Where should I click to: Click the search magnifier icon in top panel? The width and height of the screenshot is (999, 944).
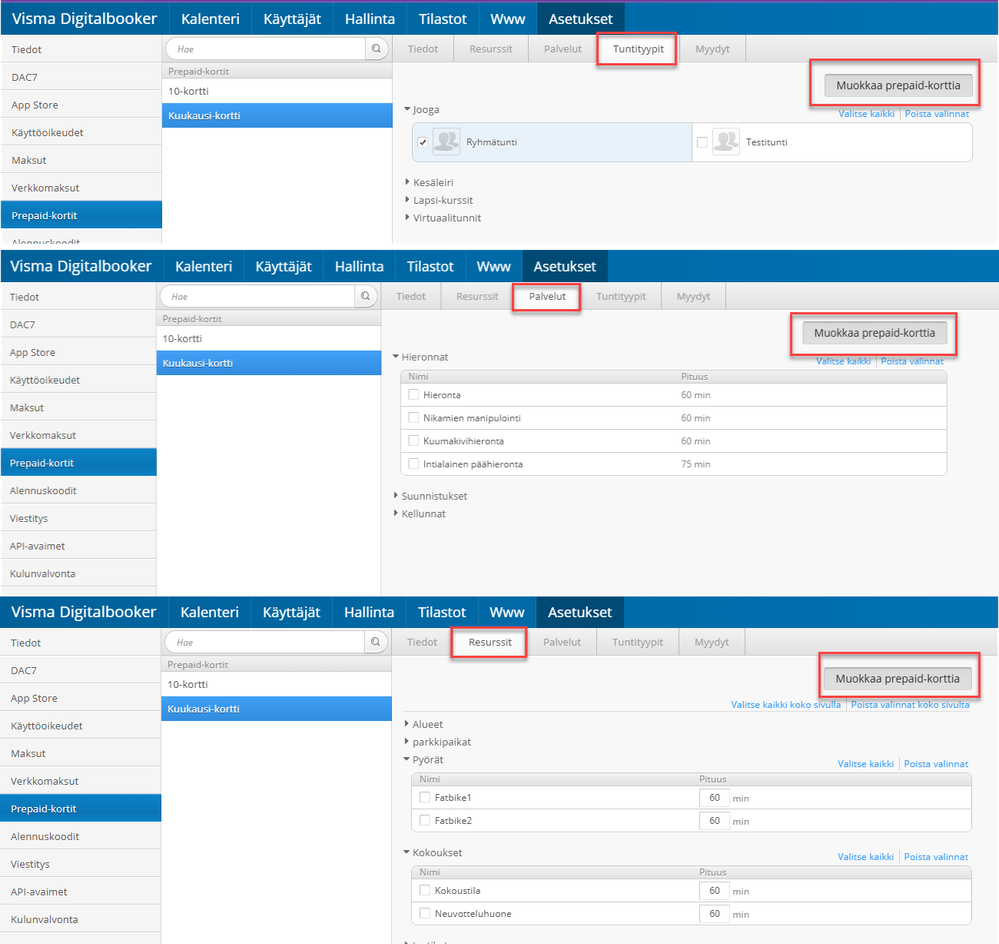point(377,48)
